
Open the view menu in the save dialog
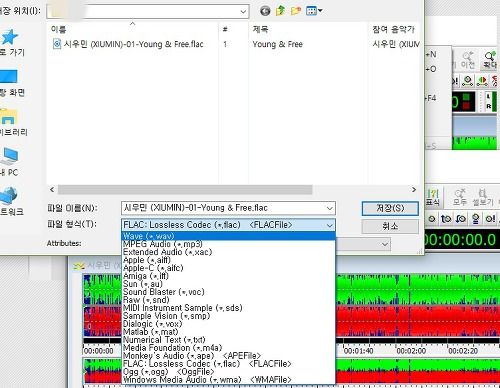click(314, 11)
